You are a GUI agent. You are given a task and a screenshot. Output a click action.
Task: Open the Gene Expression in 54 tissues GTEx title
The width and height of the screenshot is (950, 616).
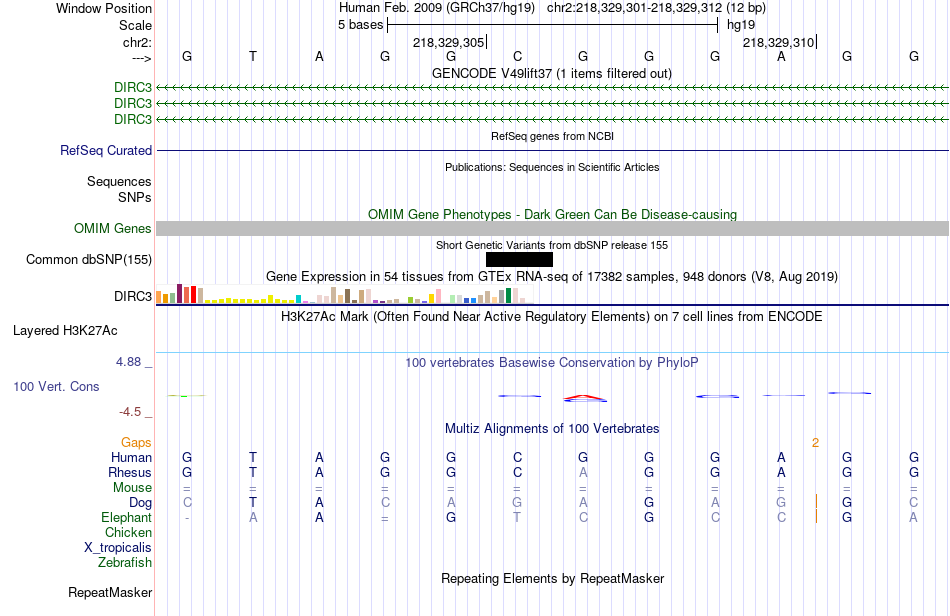coord(552,277)
